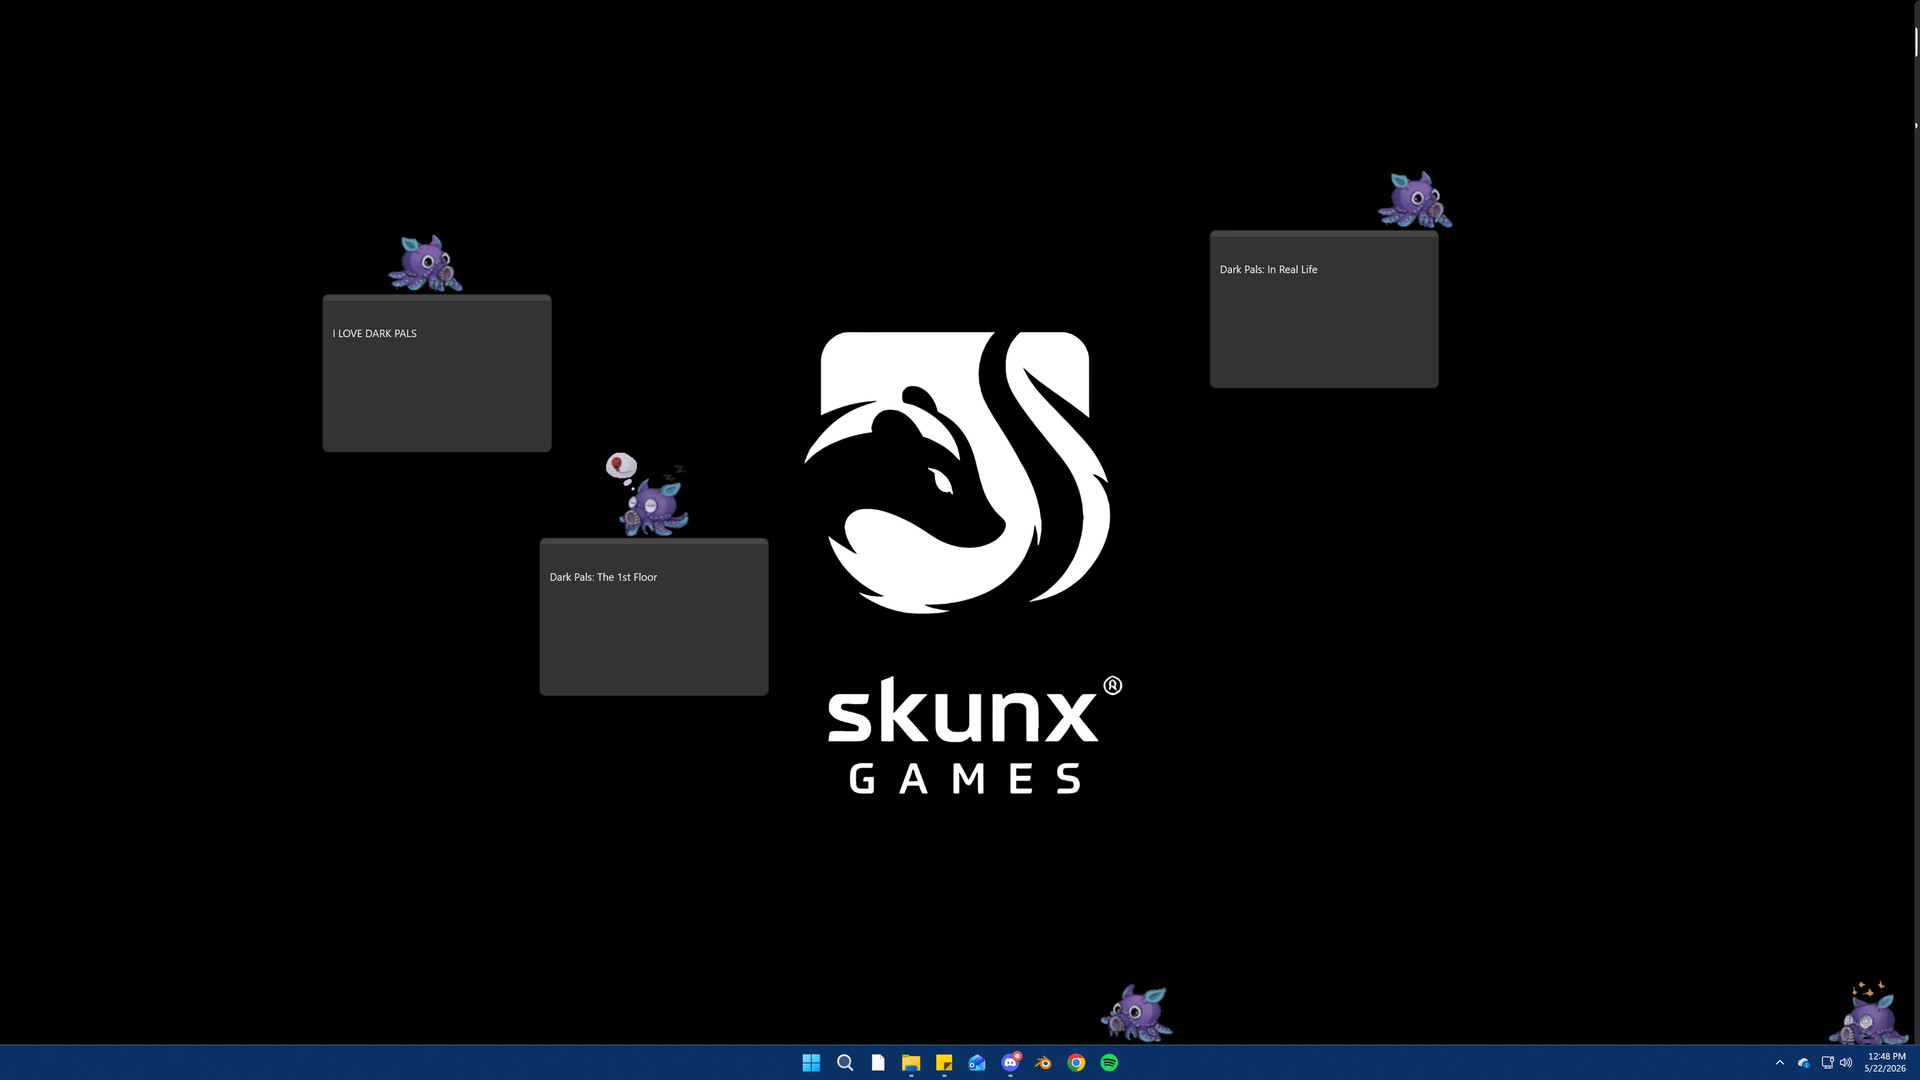Open Discord from the taskbar
The height and width of the screenshot is (1080, 1920).
[1011, 1062]
